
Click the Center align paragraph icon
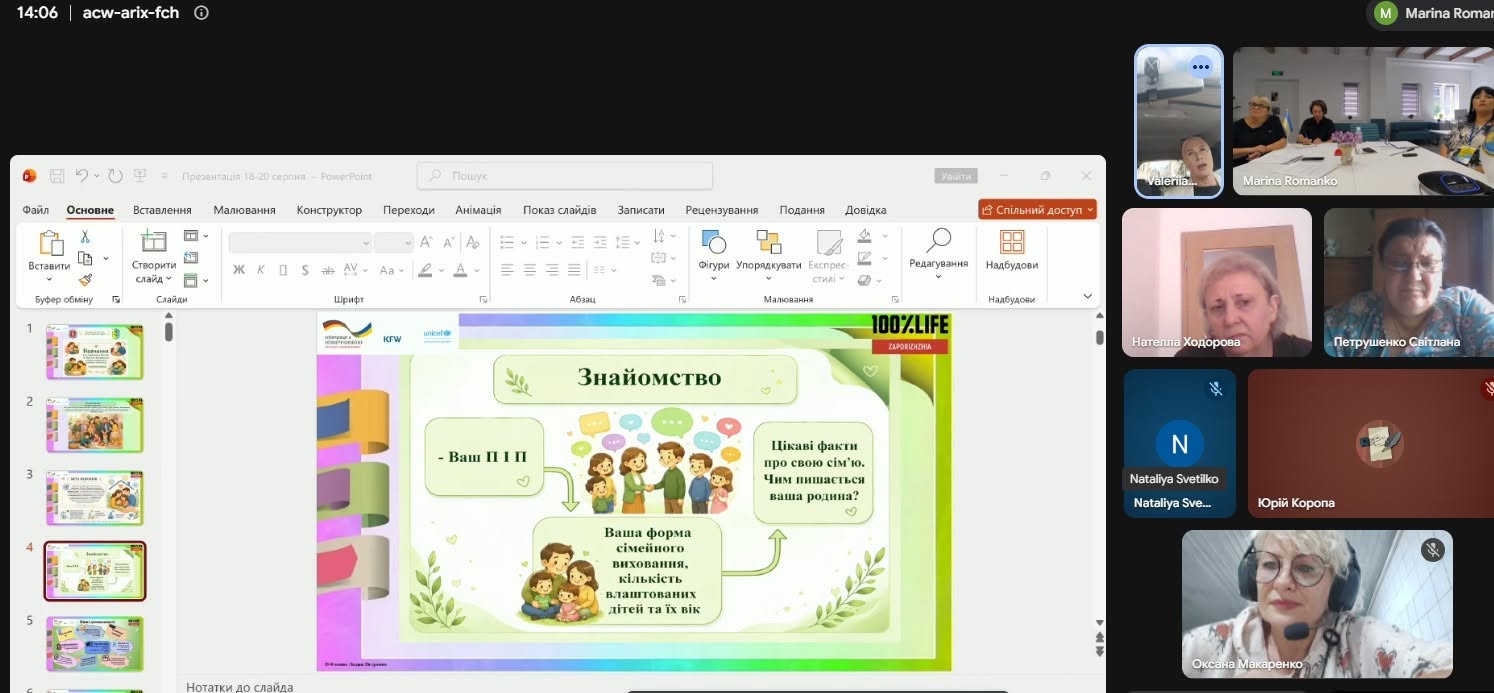529,270
